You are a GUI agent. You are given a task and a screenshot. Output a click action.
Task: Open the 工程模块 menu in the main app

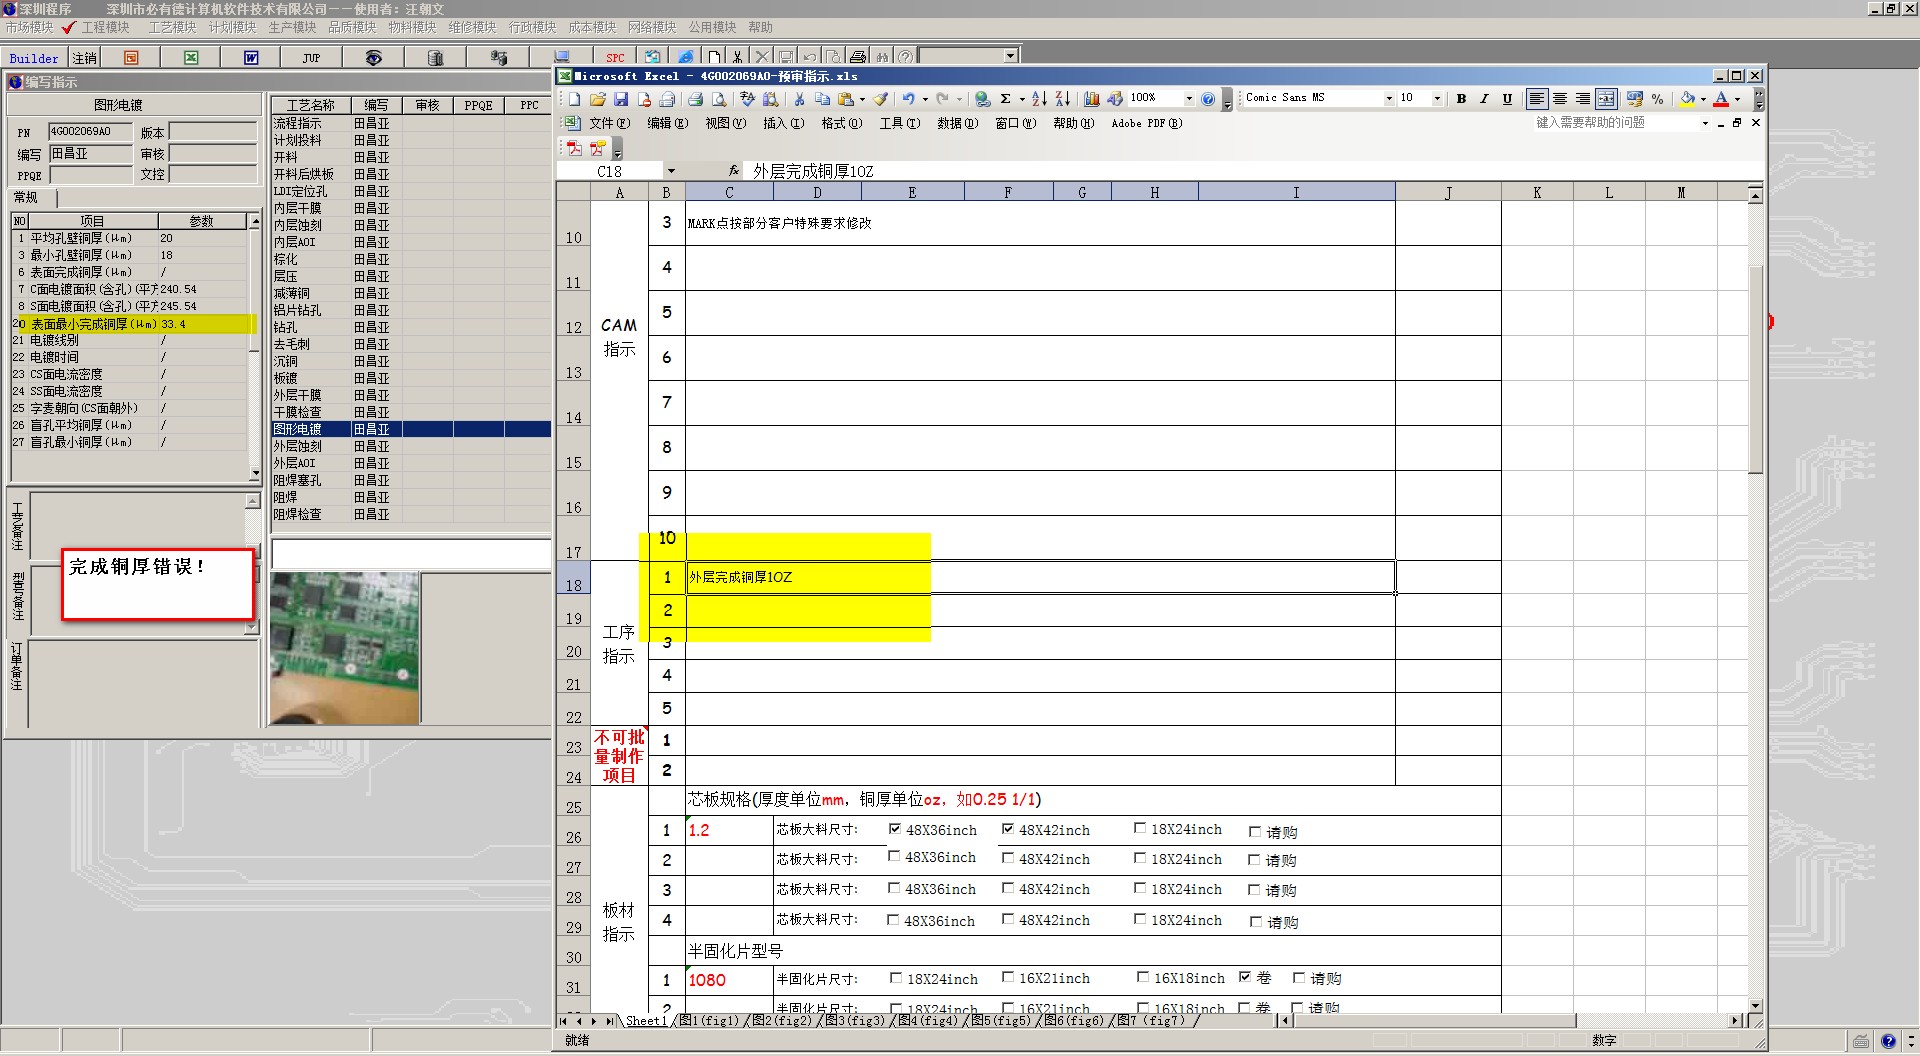(105, 27)
